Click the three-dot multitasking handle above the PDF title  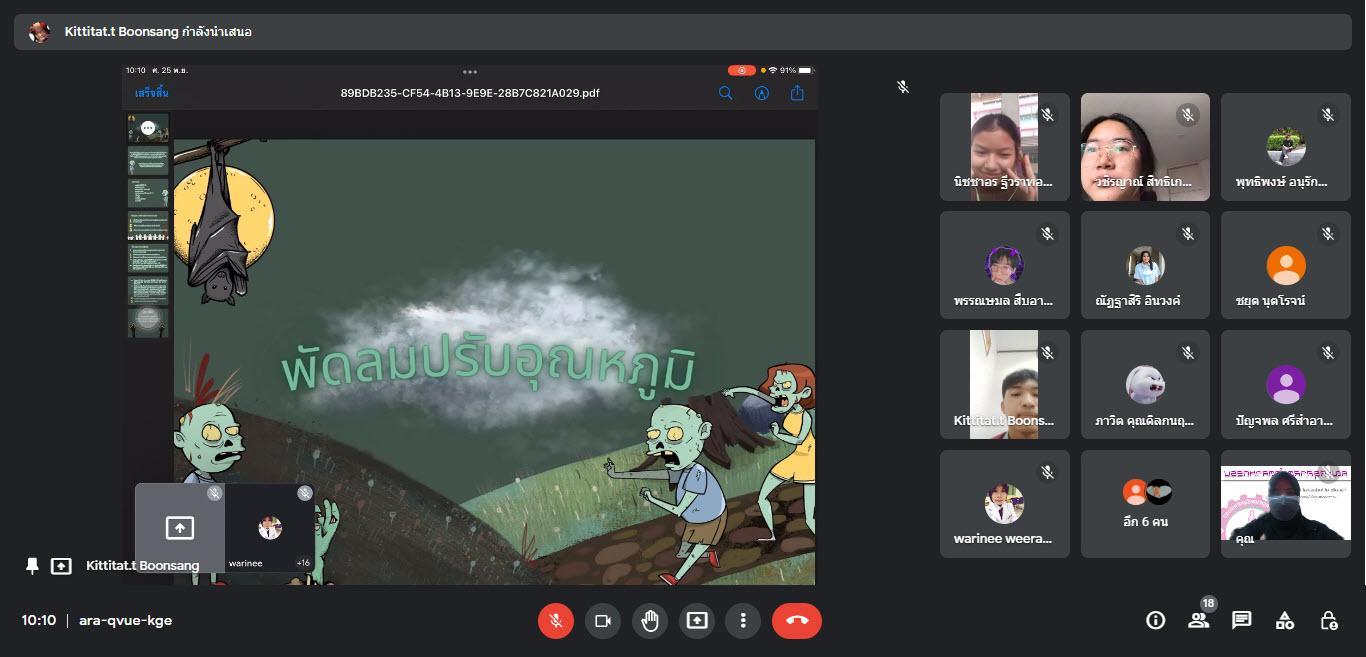tap(470, 72)
